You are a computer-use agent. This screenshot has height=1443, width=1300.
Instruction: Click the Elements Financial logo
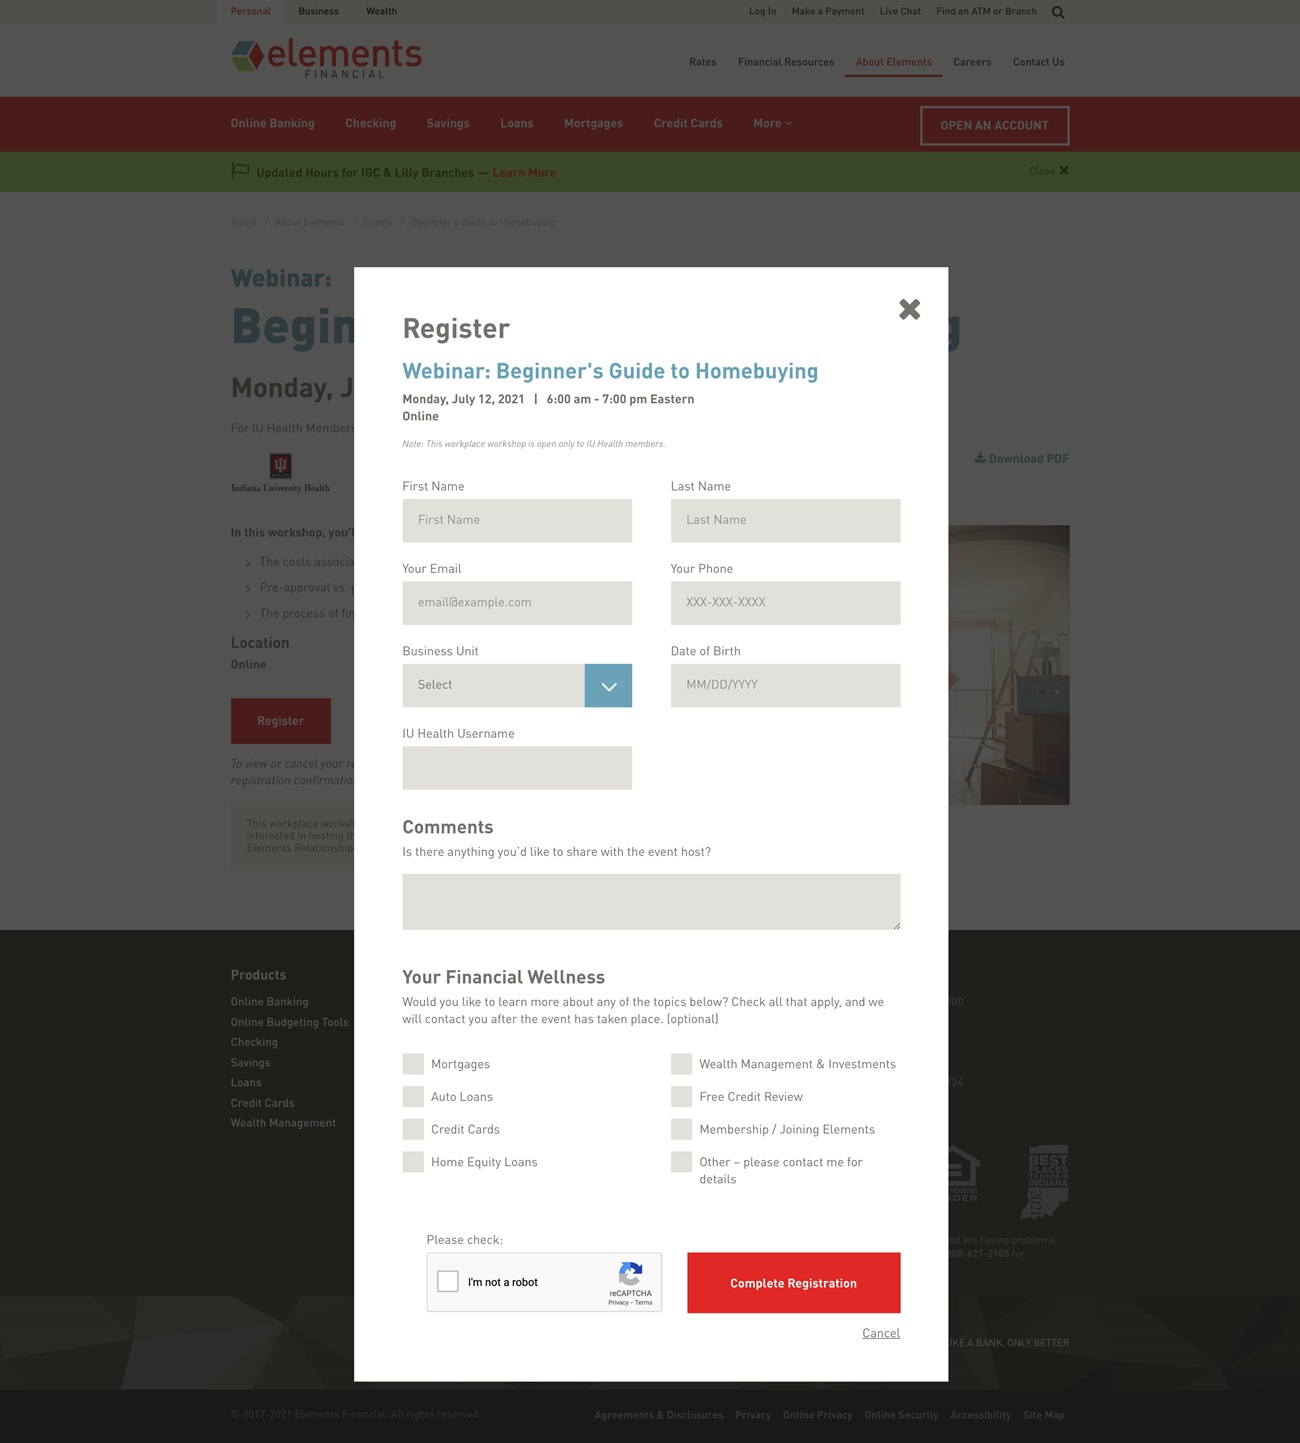326,58
